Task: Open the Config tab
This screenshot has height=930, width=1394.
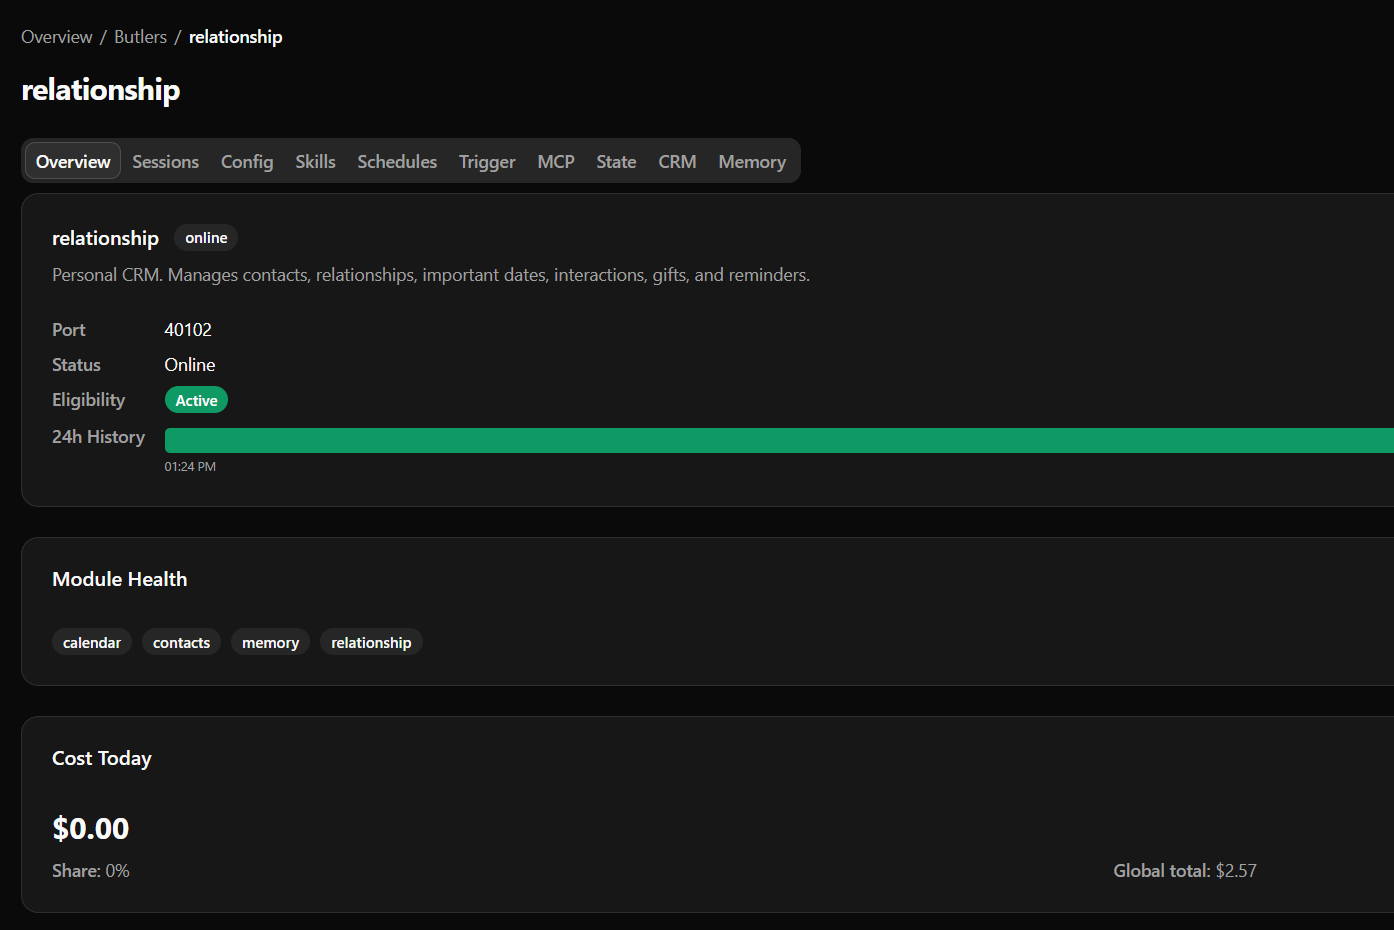Action: click(x=246, y=161)
